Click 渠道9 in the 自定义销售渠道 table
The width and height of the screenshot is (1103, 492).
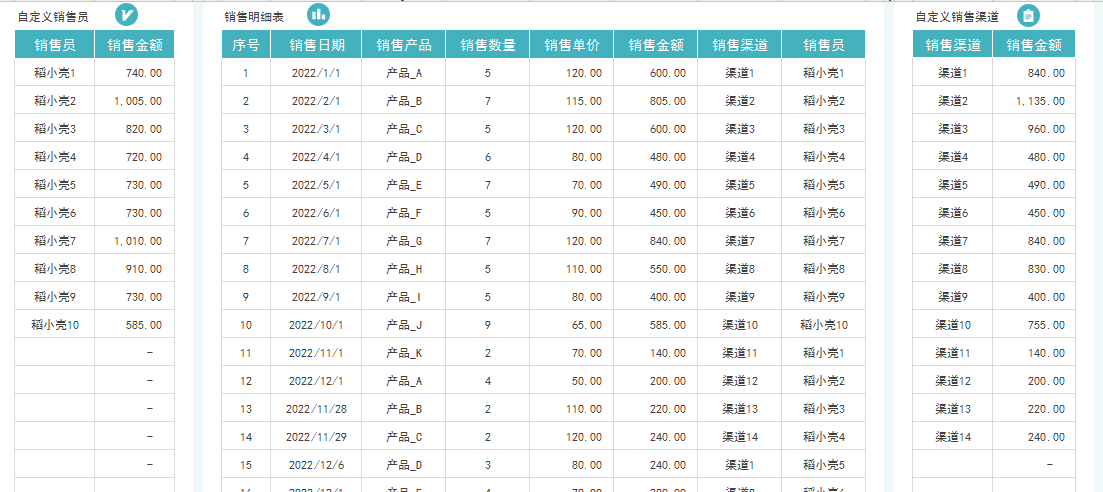click(x=953, y=296)
